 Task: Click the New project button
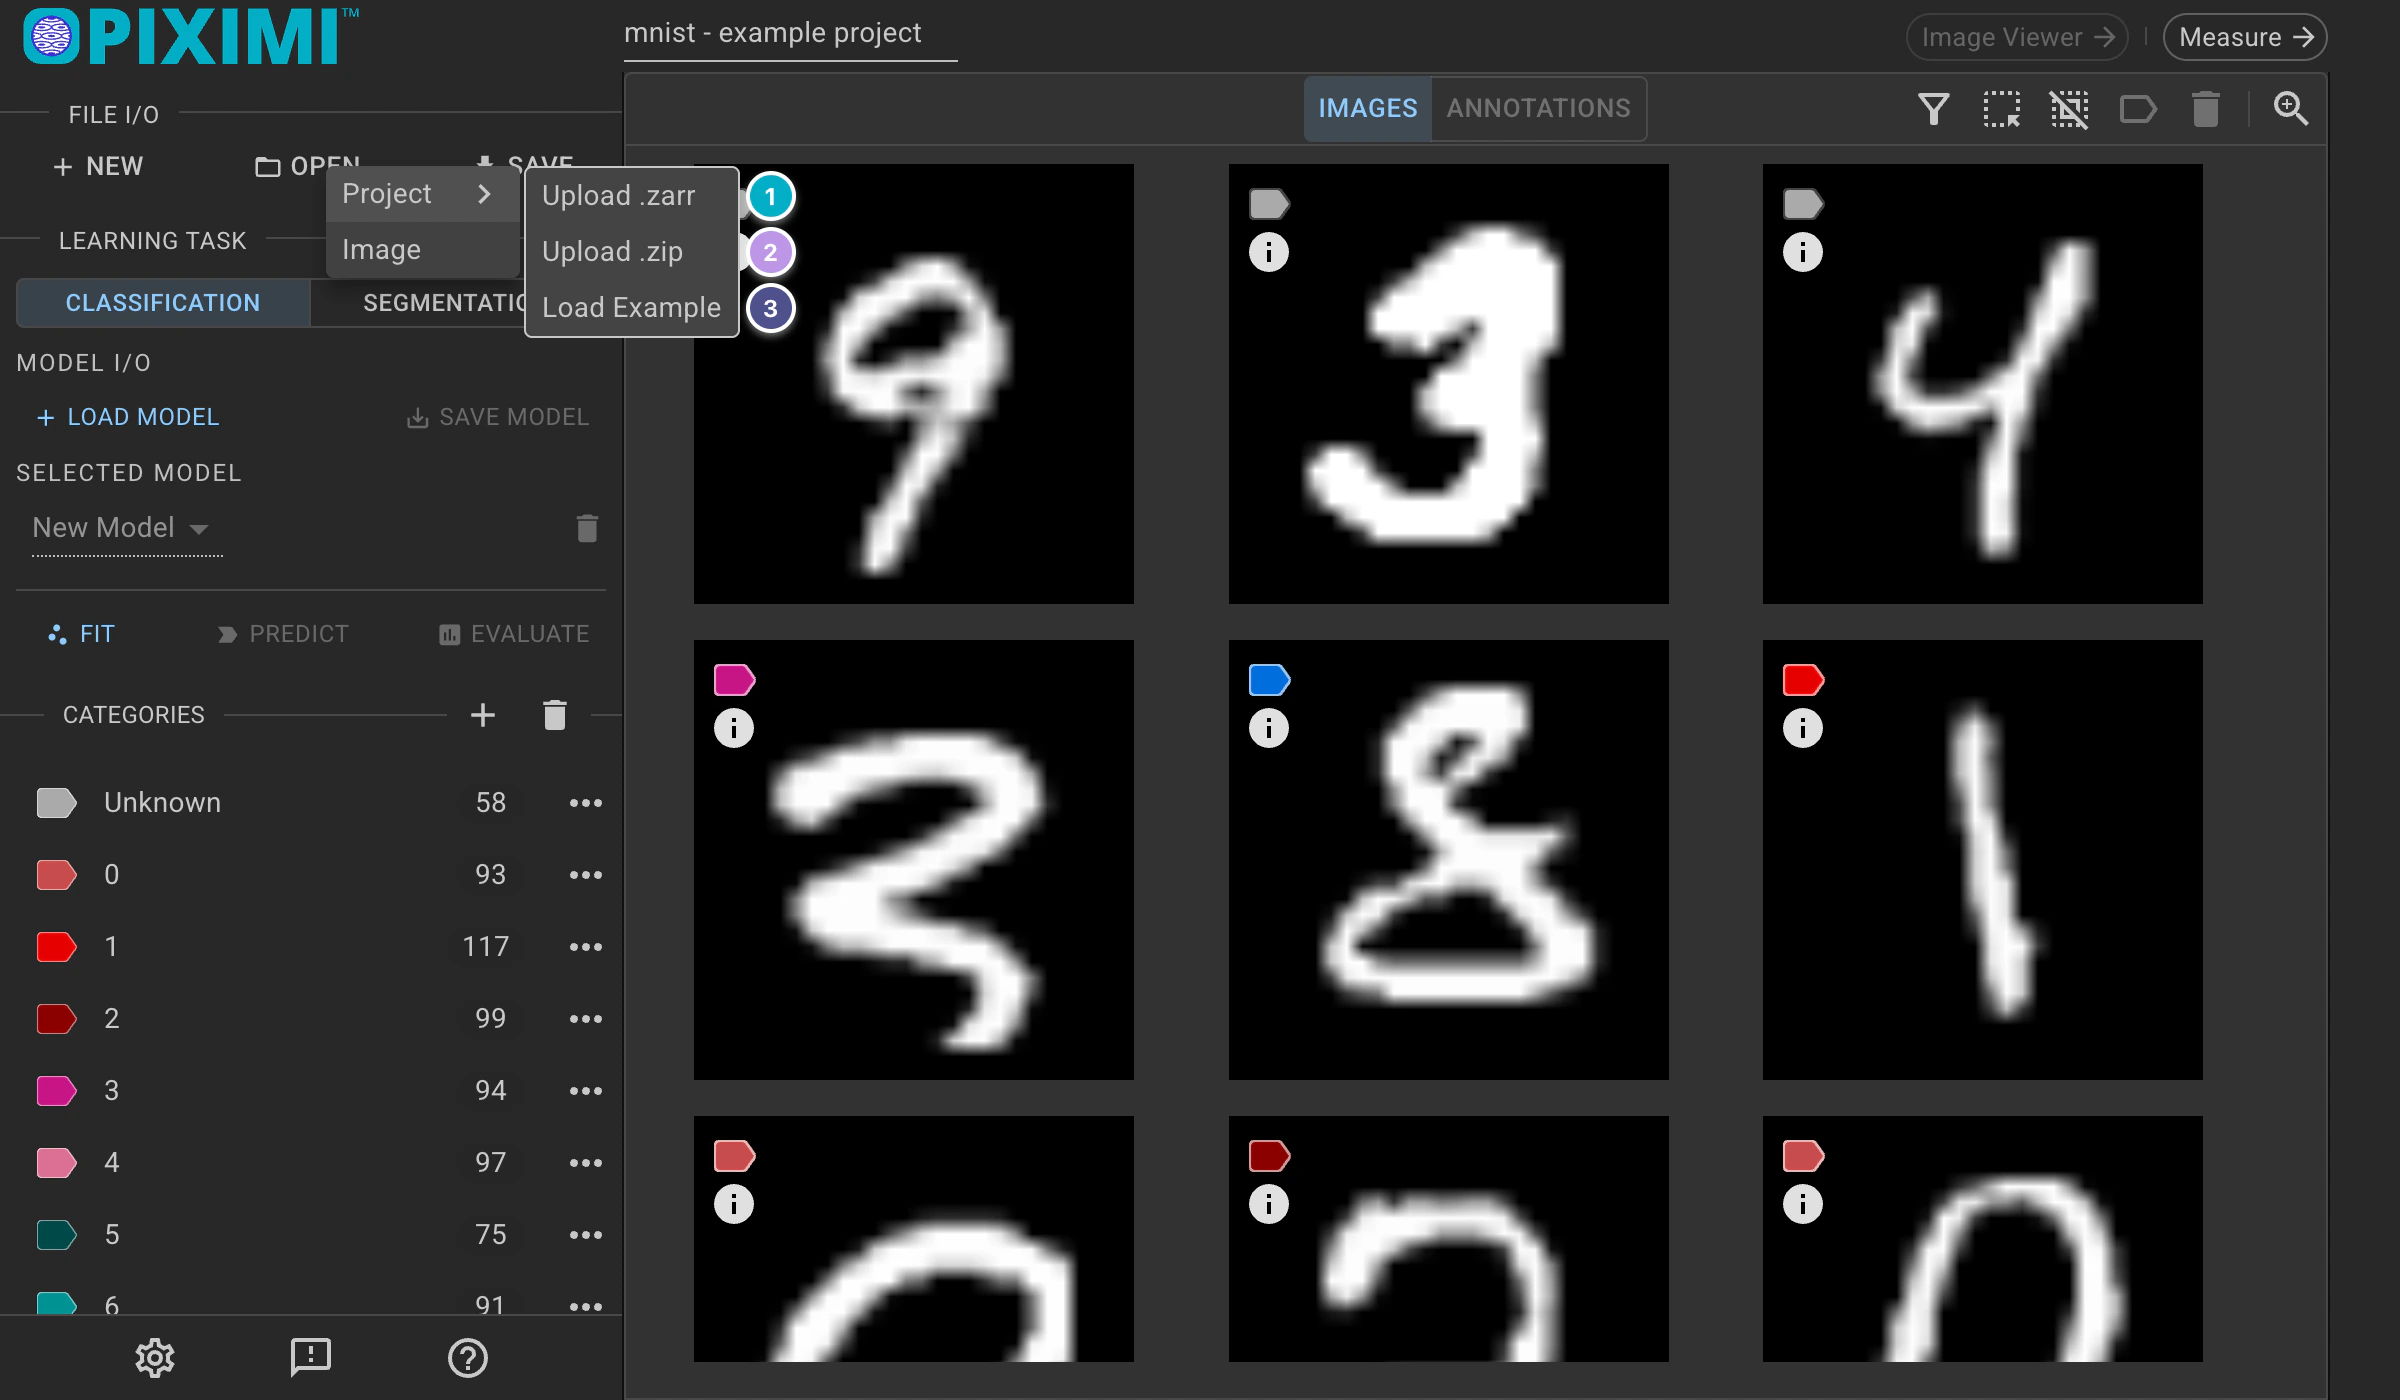pos(98,166)
